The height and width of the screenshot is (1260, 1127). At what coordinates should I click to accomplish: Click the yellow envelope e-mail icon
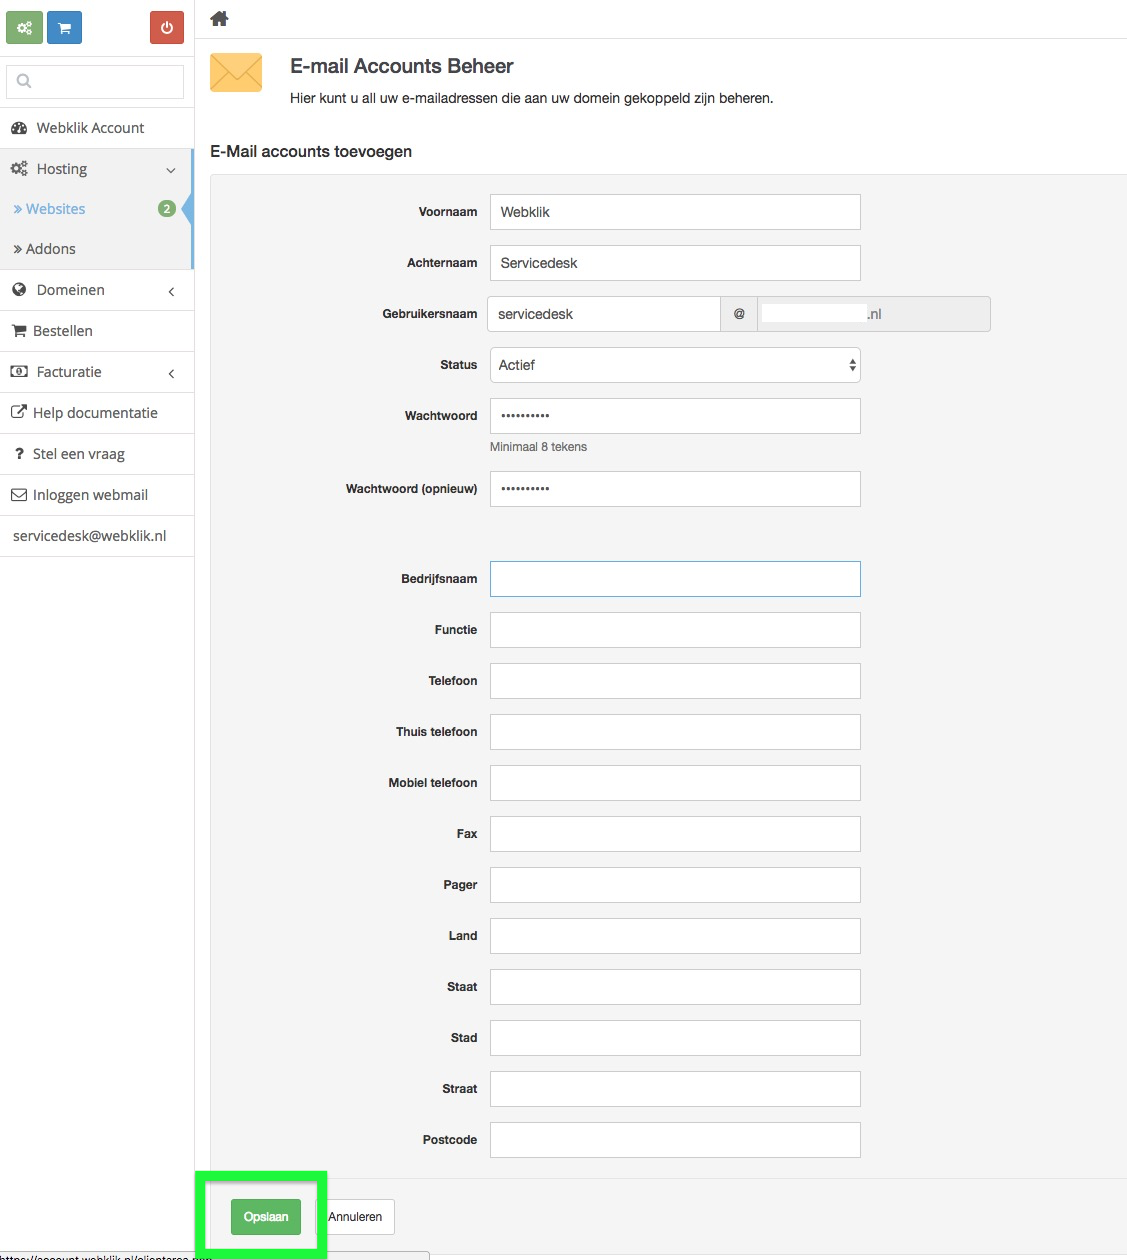pos(236,73)
